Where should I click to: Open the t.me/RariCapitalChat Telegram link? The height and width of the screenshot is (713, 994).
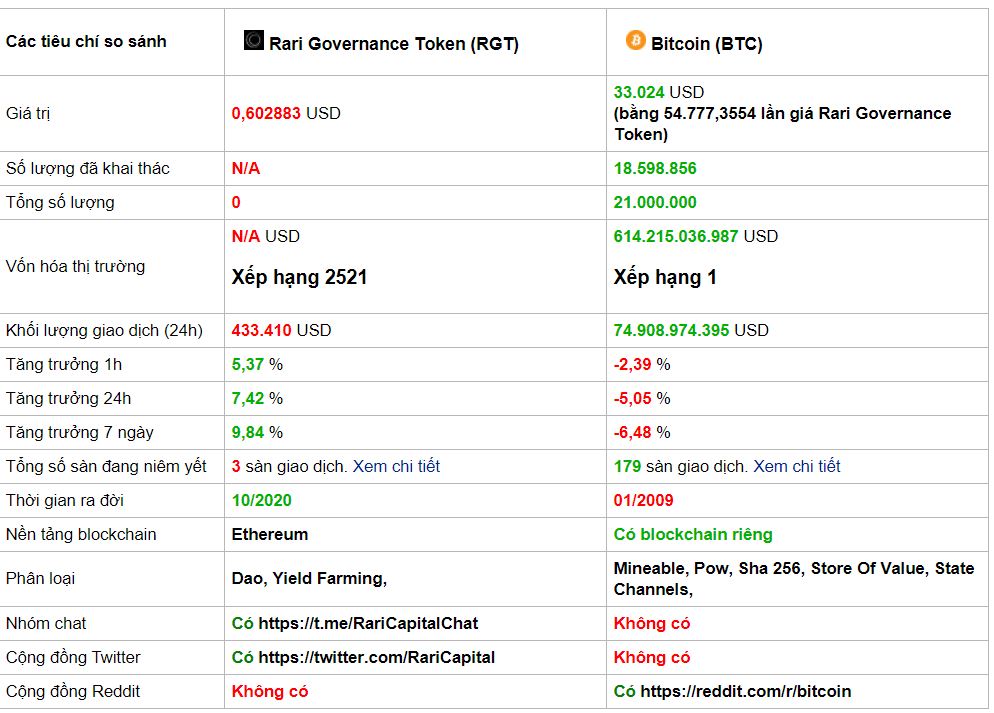coord(368,623)
